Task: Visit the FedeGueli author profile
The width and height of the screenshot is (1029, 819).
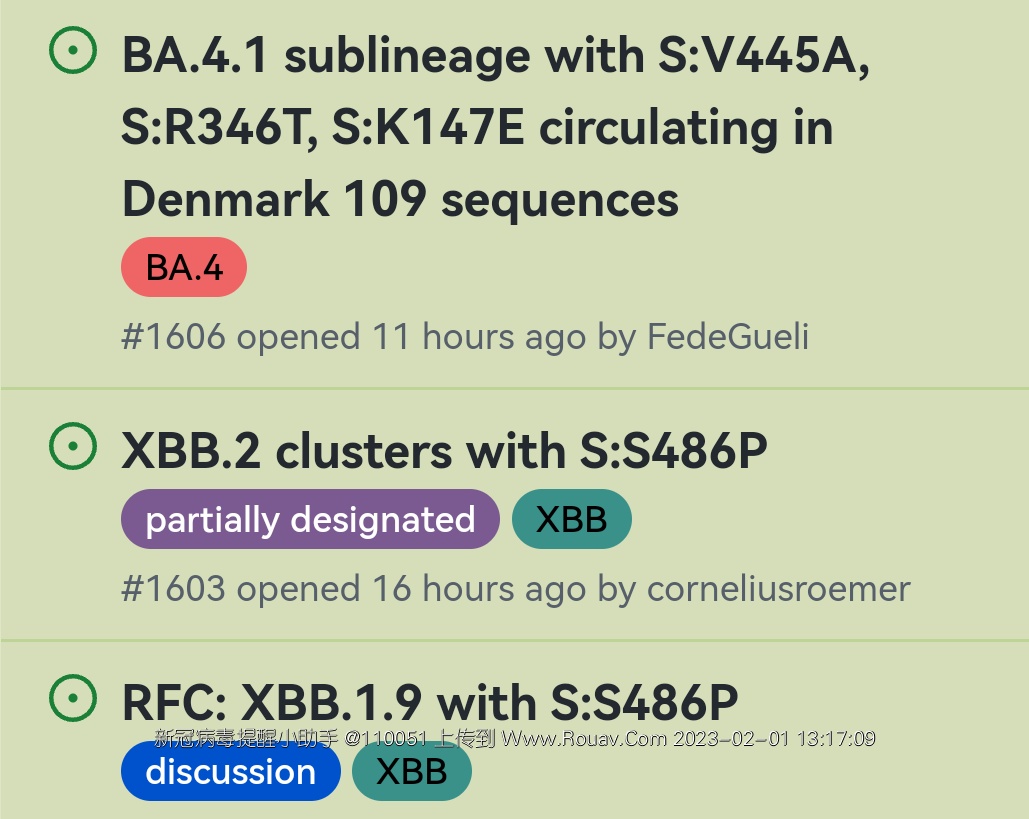Action: tap(728, 337)
